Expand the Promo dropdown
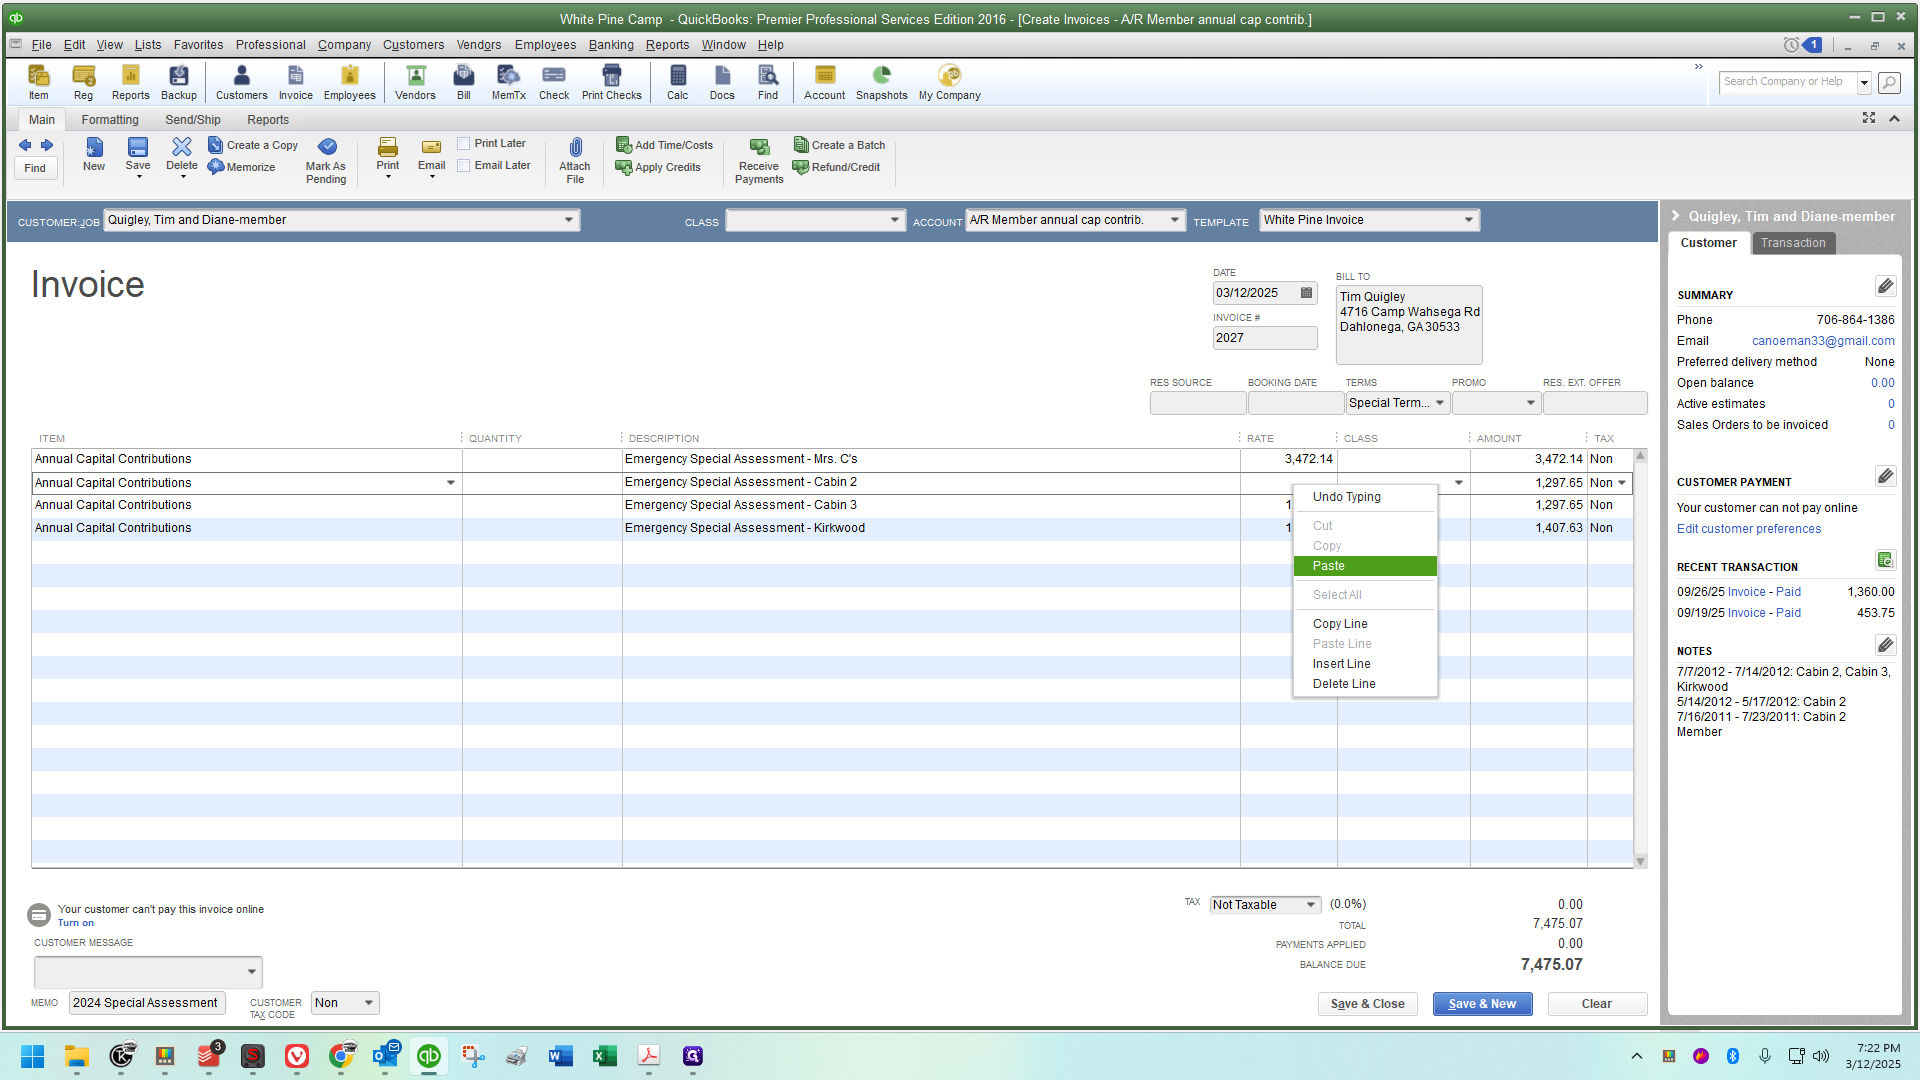1920x1080 pixels. pos(1530,403)
